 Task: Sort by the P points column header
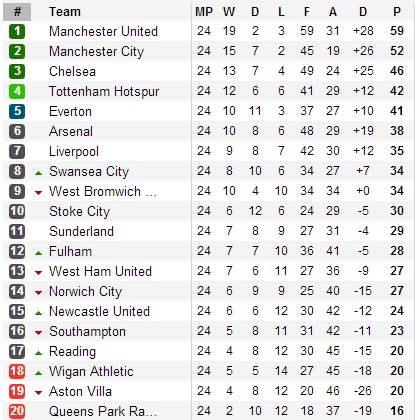[x=397, y=12]
